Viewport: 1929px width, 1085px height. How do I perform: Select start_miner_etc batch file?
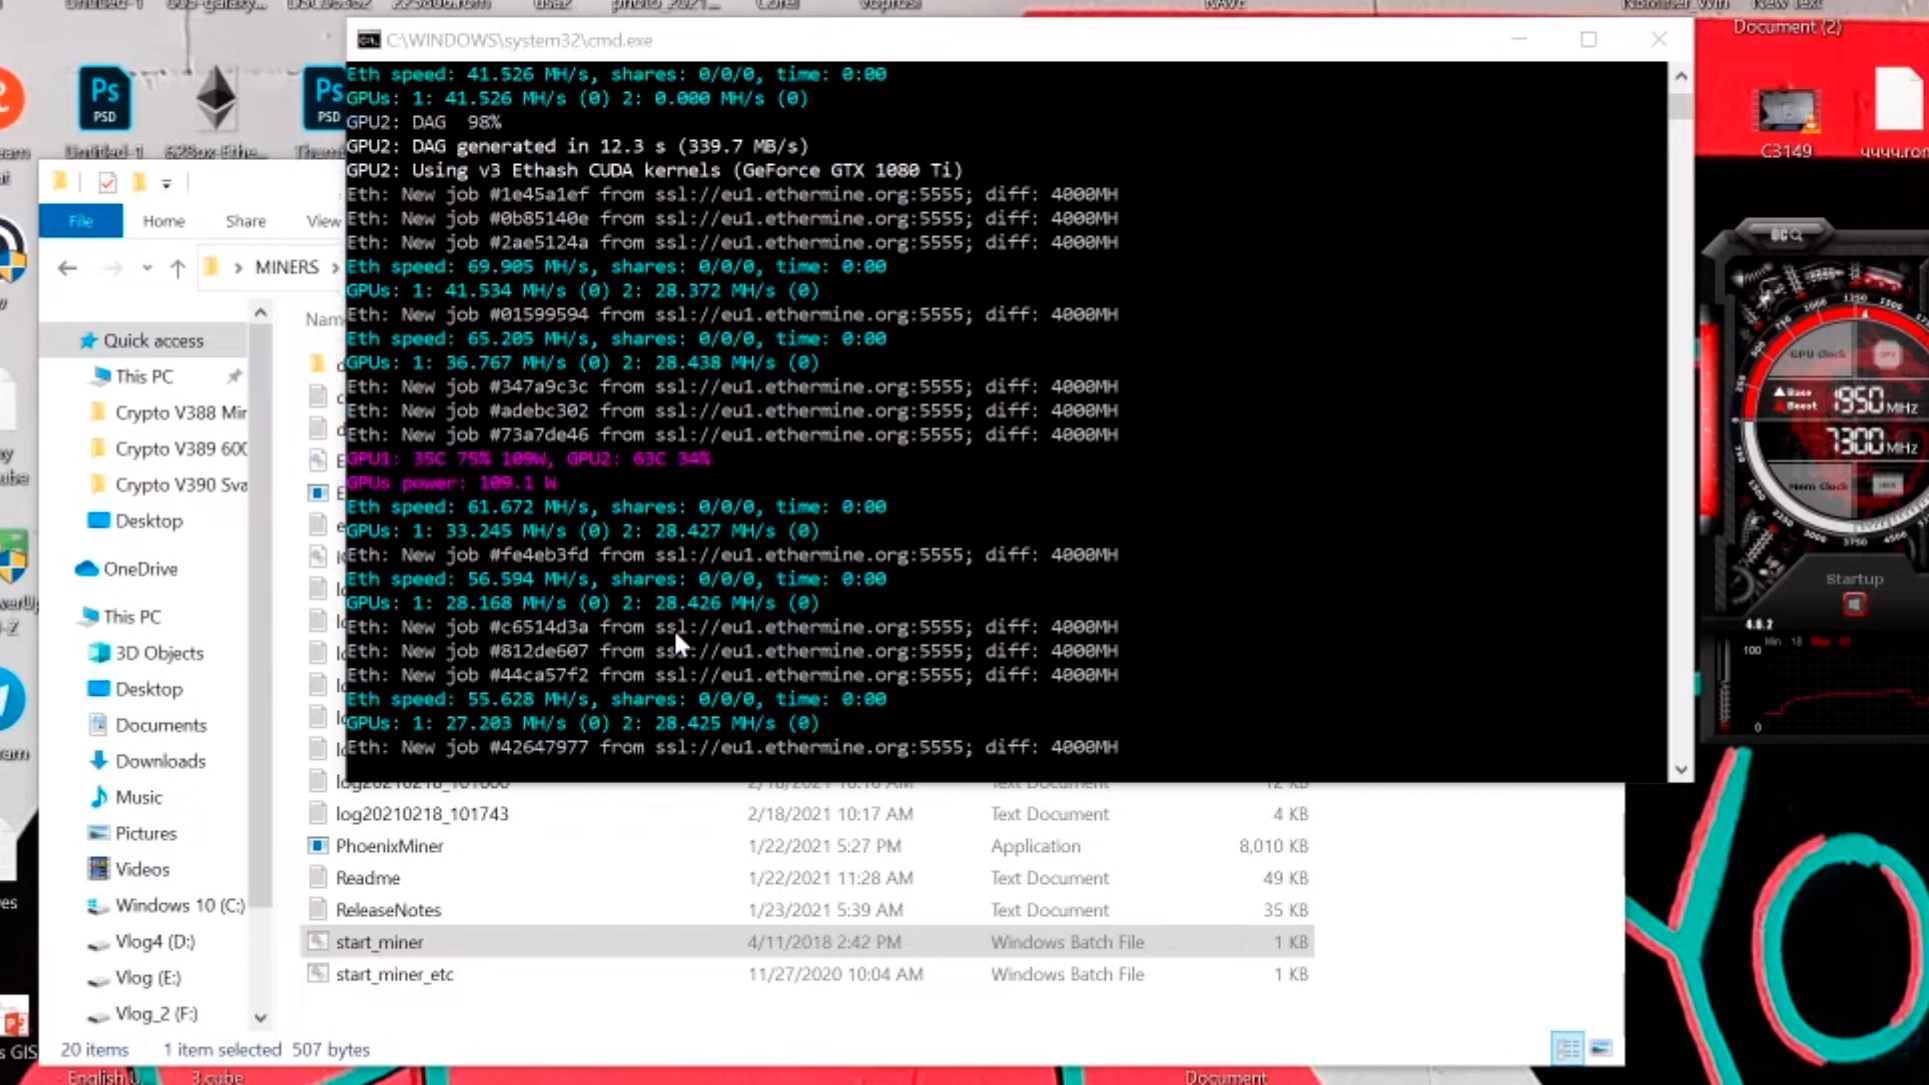click(x=394, y=974)
